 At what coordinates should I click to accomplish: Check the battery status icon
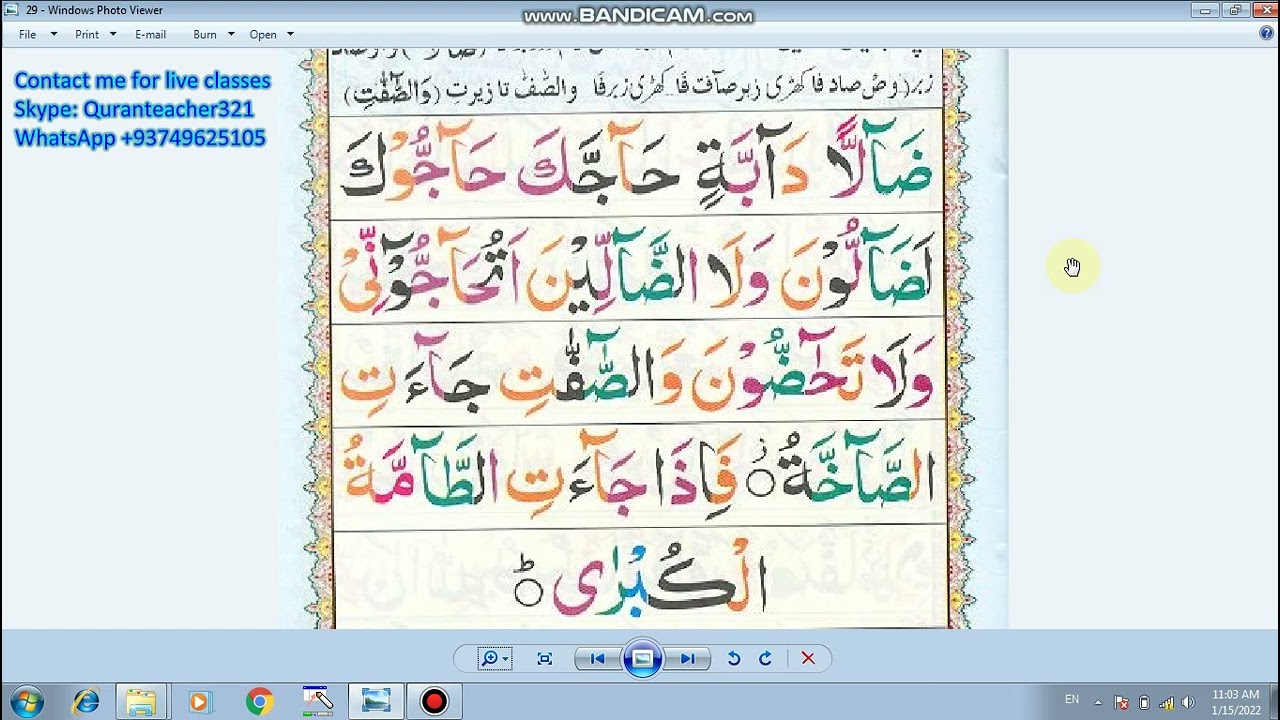pyautogui.click(x=1144, y=702)
